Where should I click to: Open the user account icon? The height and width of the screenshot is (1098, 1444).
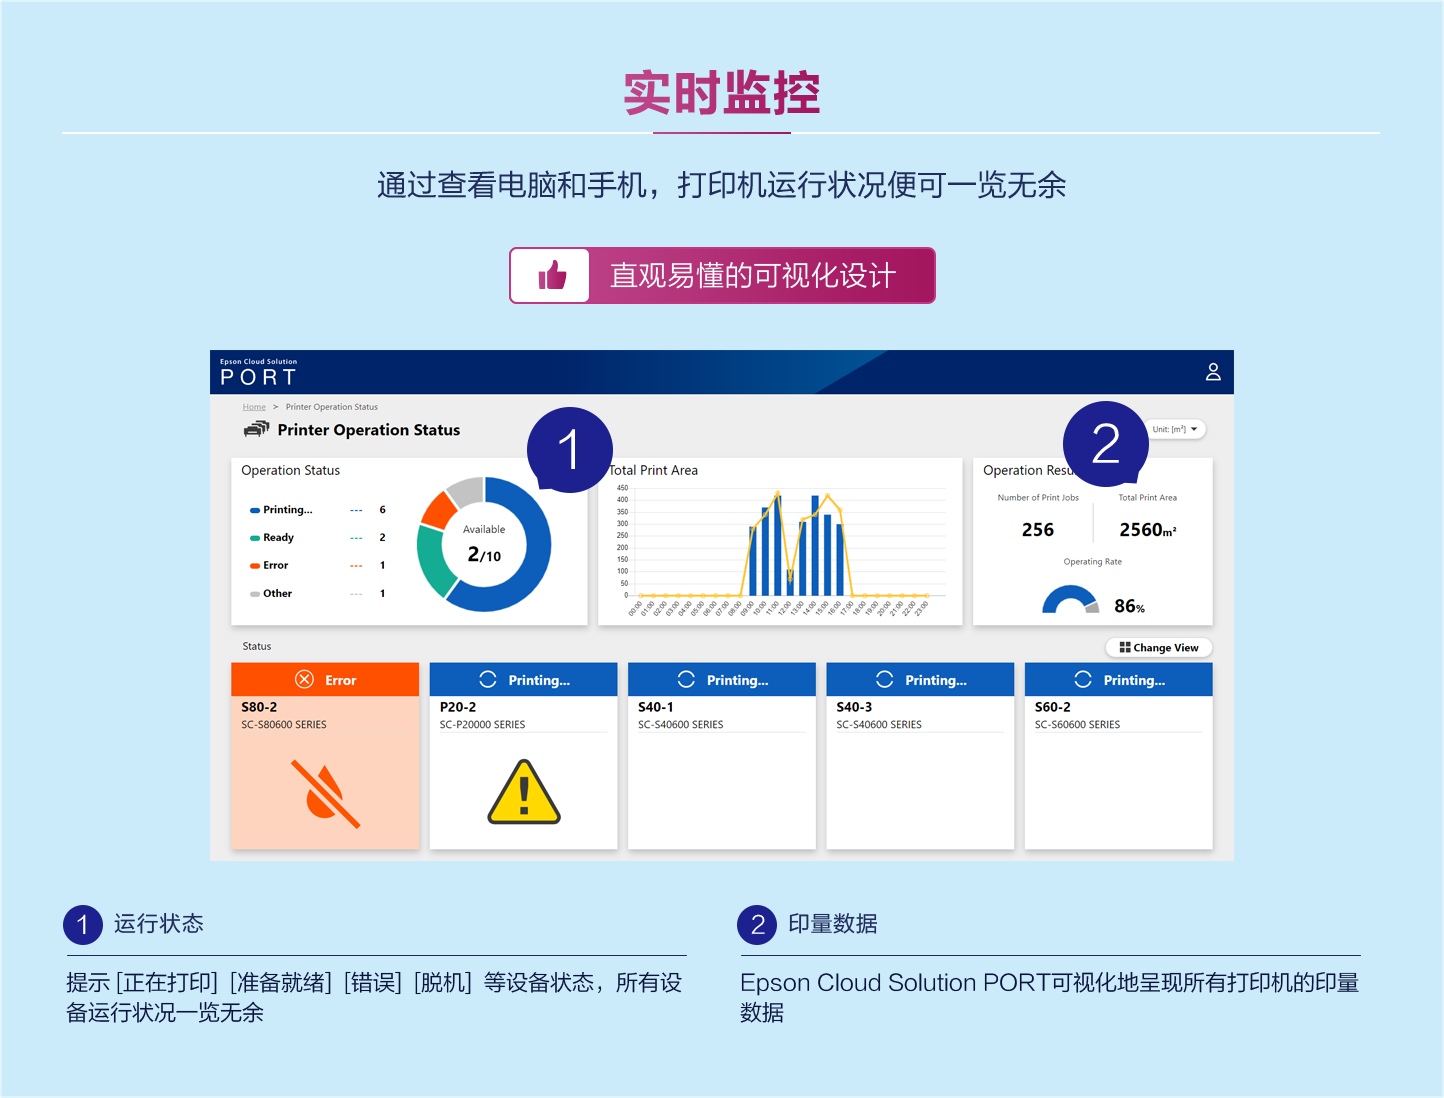1213,372
